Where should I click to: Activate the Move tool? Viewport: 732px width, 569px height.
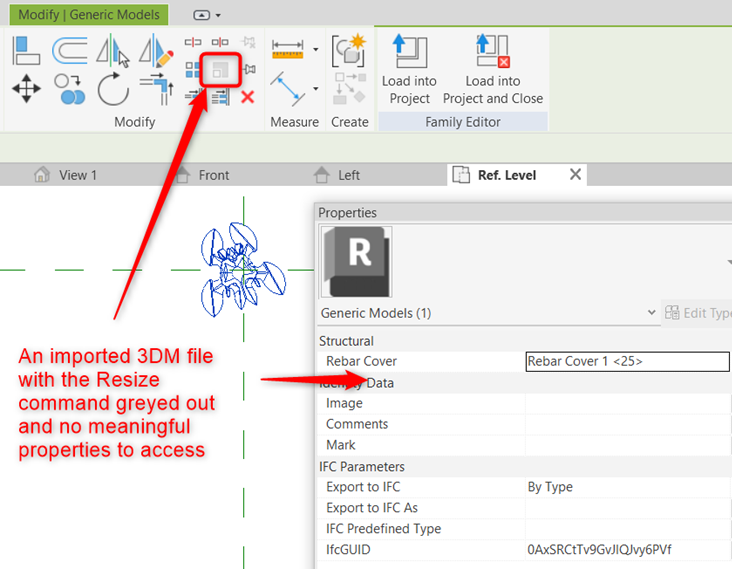26,89
